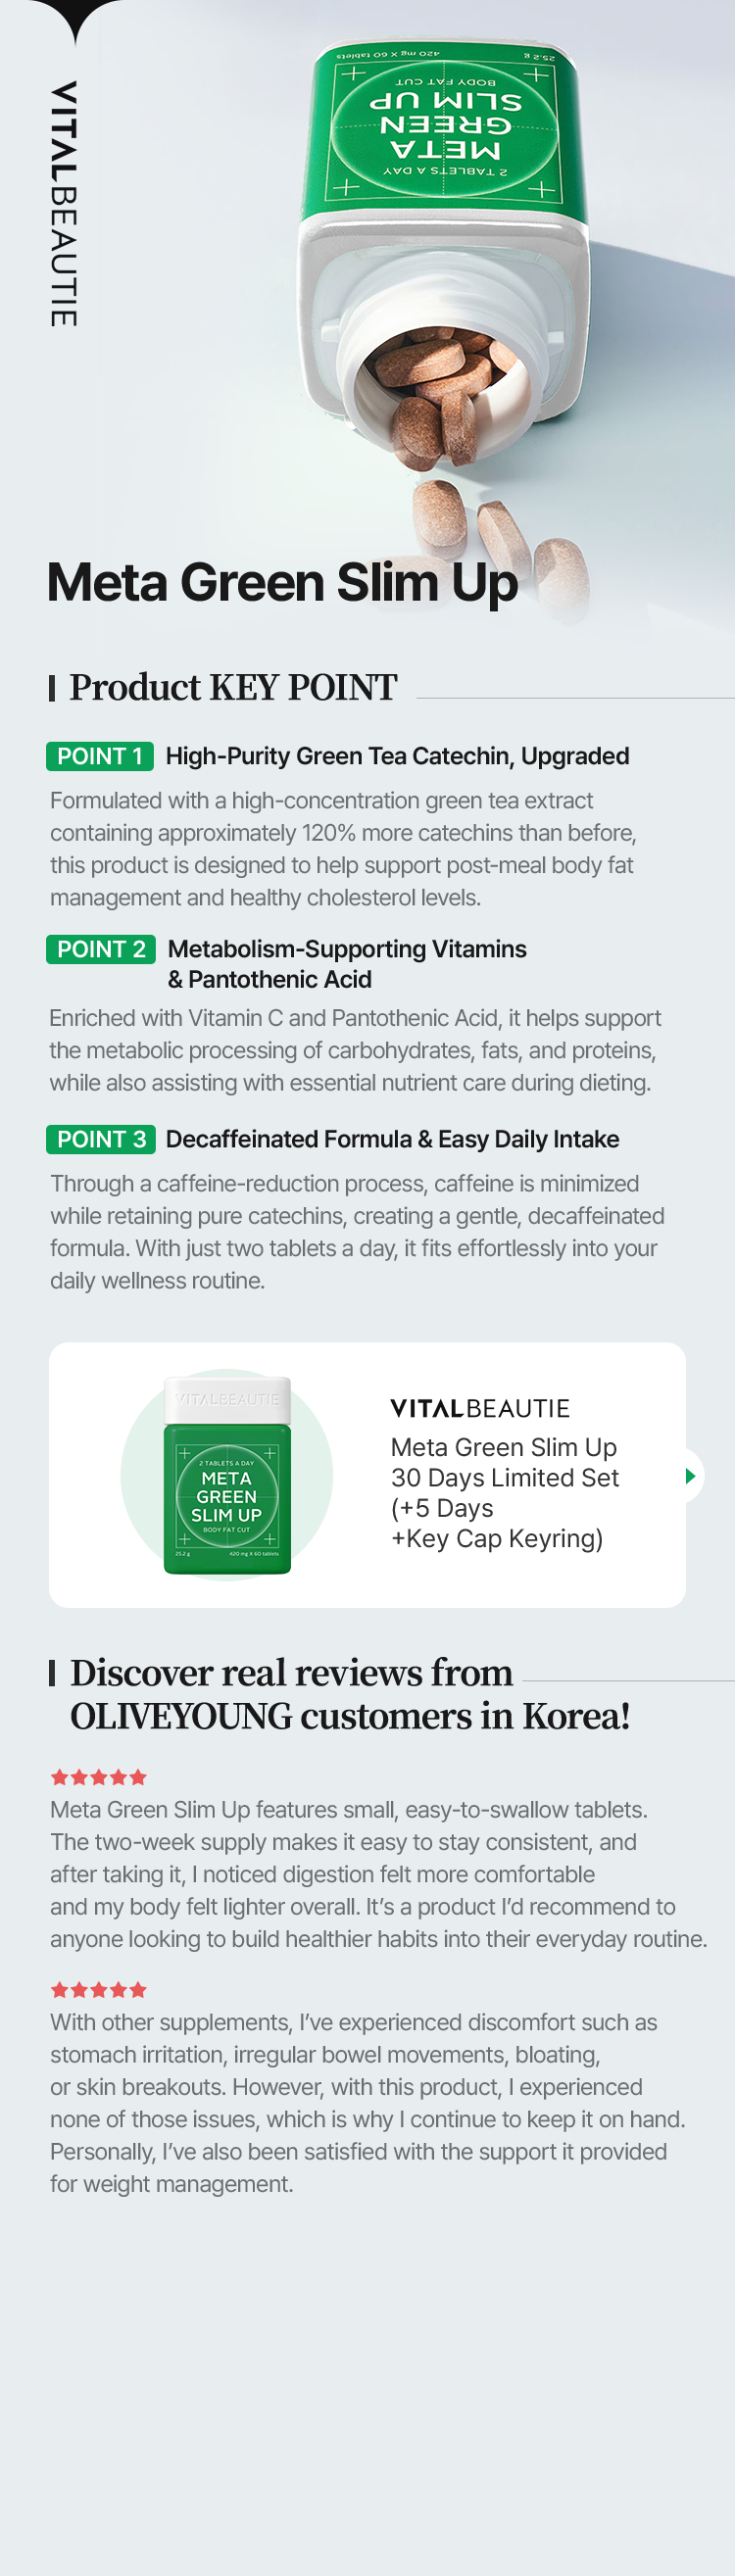Viewport: 735px width, 2576px height.
Task: Click the green arrow on product card
Action: tap(690, 1476)
